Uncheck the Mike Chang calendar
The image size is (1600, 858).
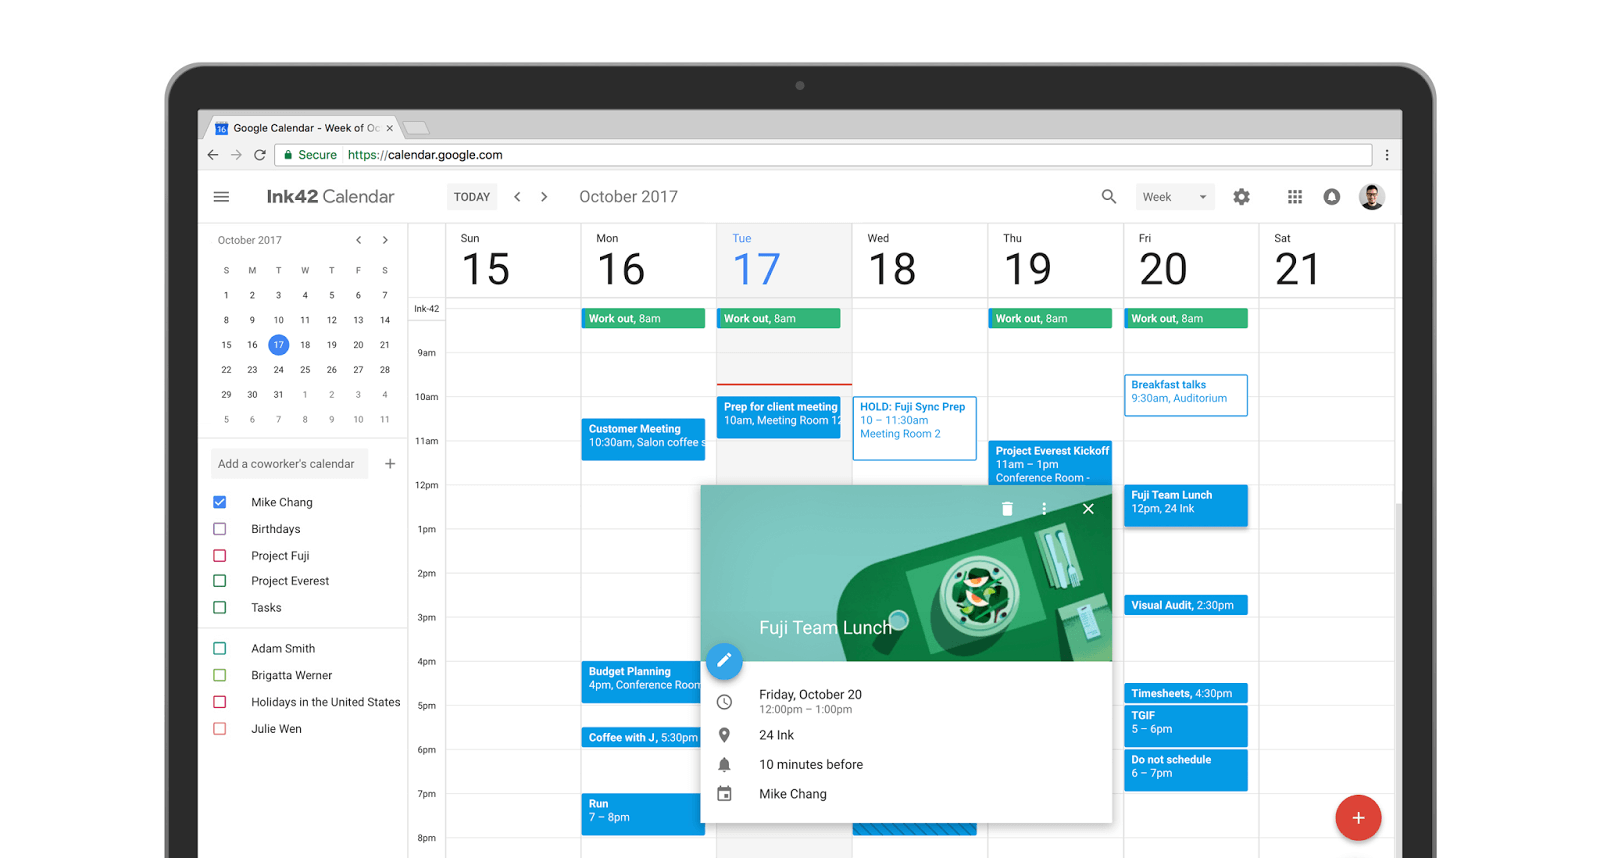(x=220, y=502)
